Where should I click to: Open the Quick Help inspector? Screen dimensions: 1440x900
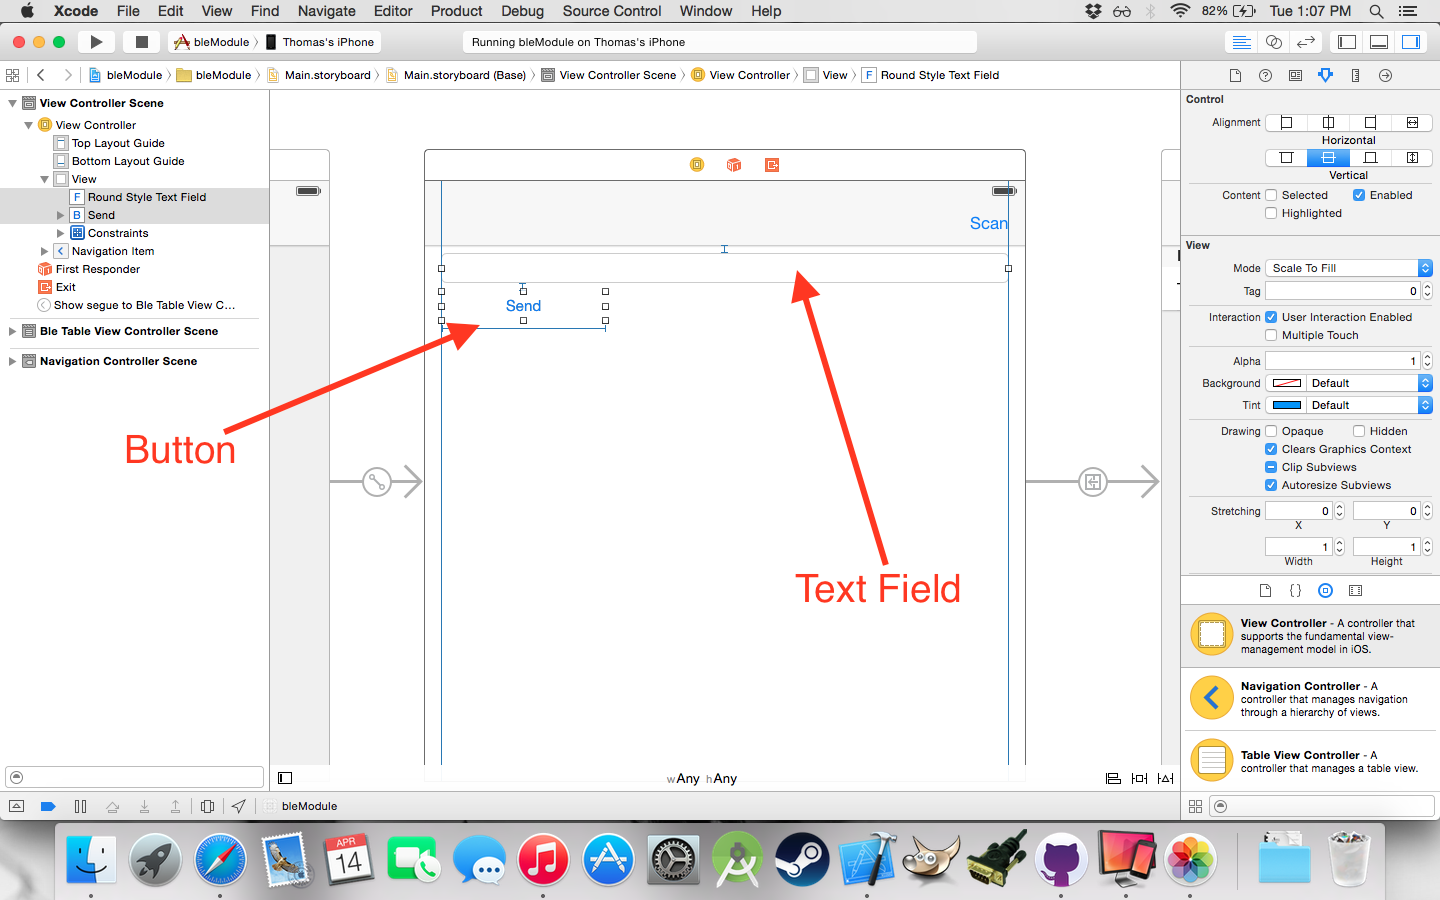[1265, 75]
